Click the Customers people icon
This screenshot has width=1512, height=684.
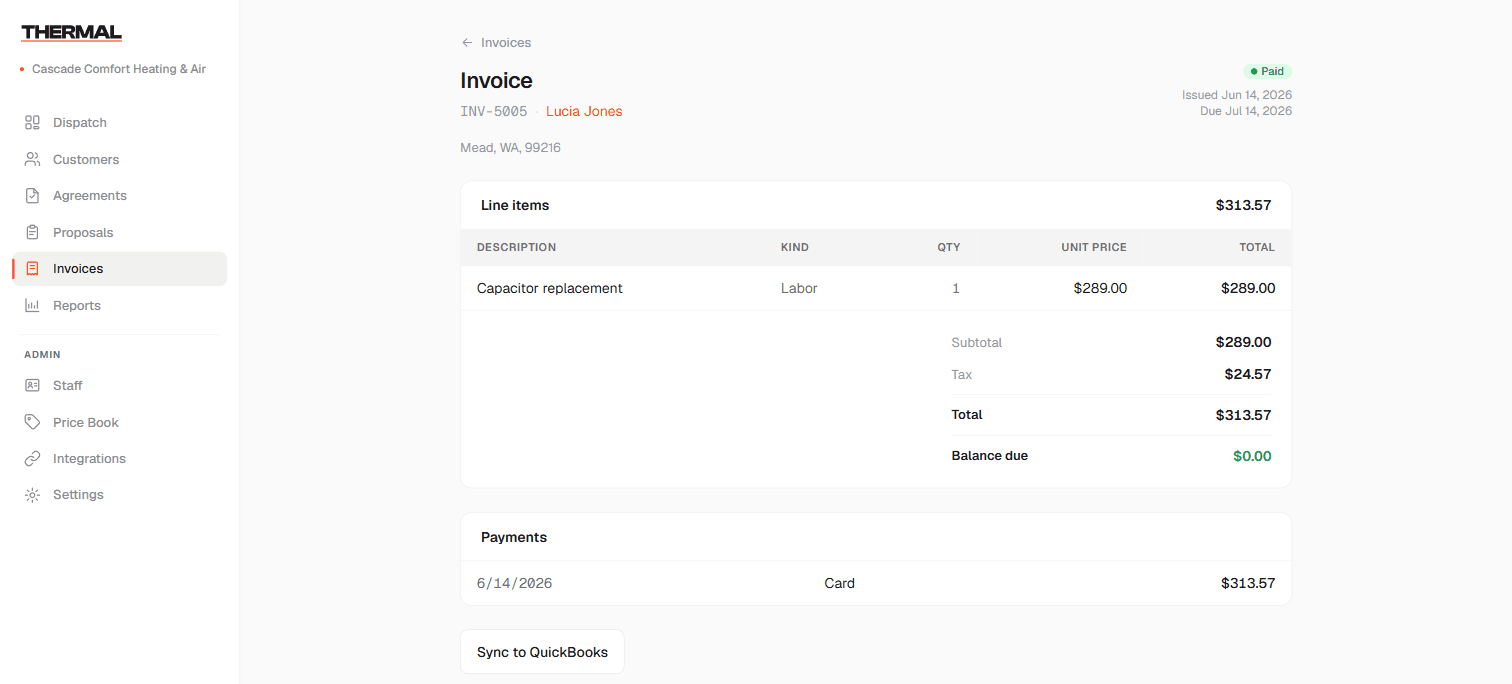point(32,159)
